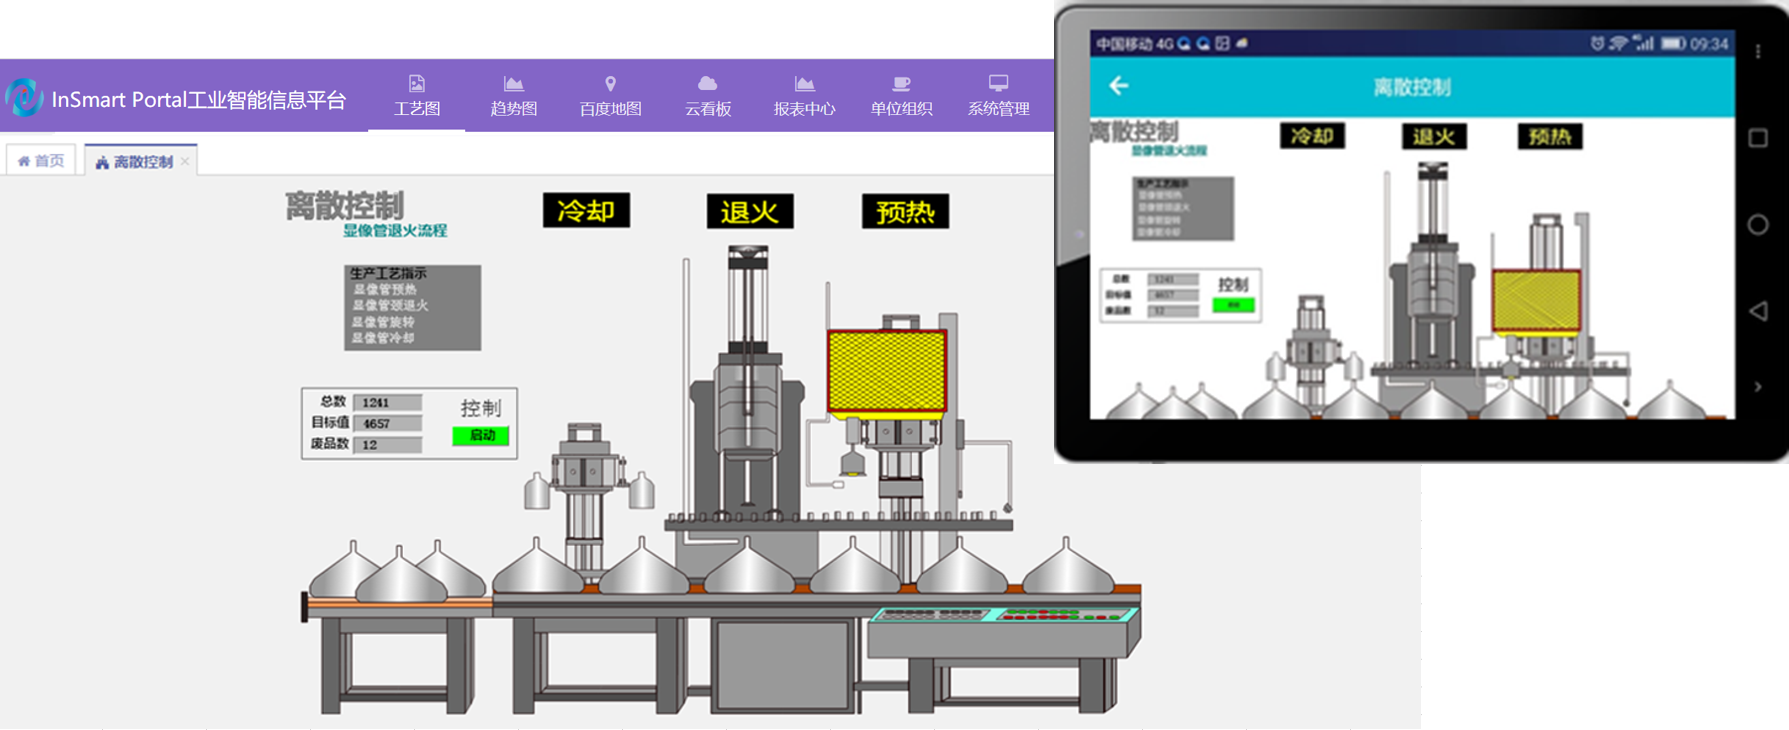This screenshot has width=1789, height=730.
Task: Click the InSmart Portal logo icon
Action: (24, 97)
